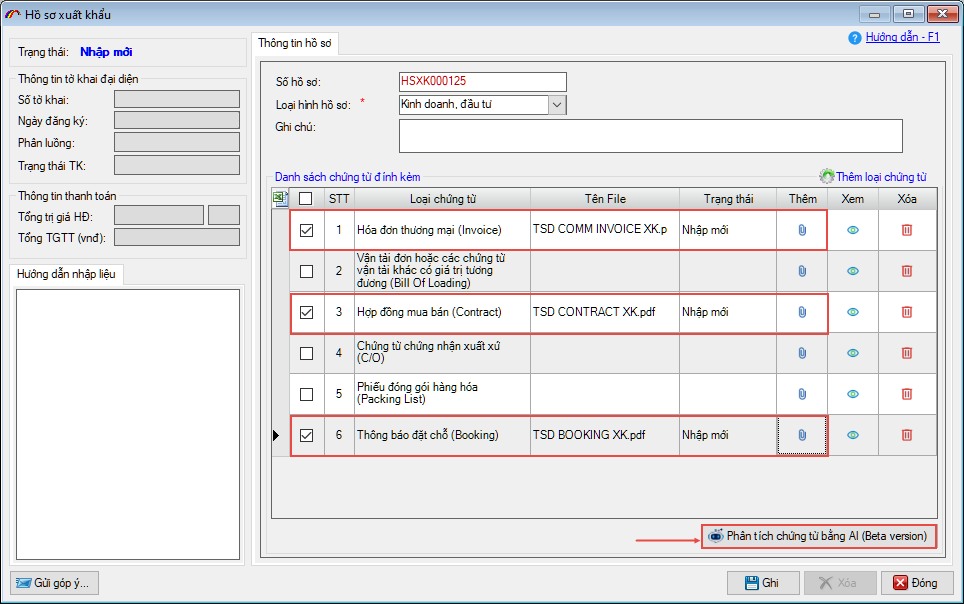Open the Loại hình hồ sơ dropdown
The width and height of the screenshot is (964, 604).
[557, 104]
